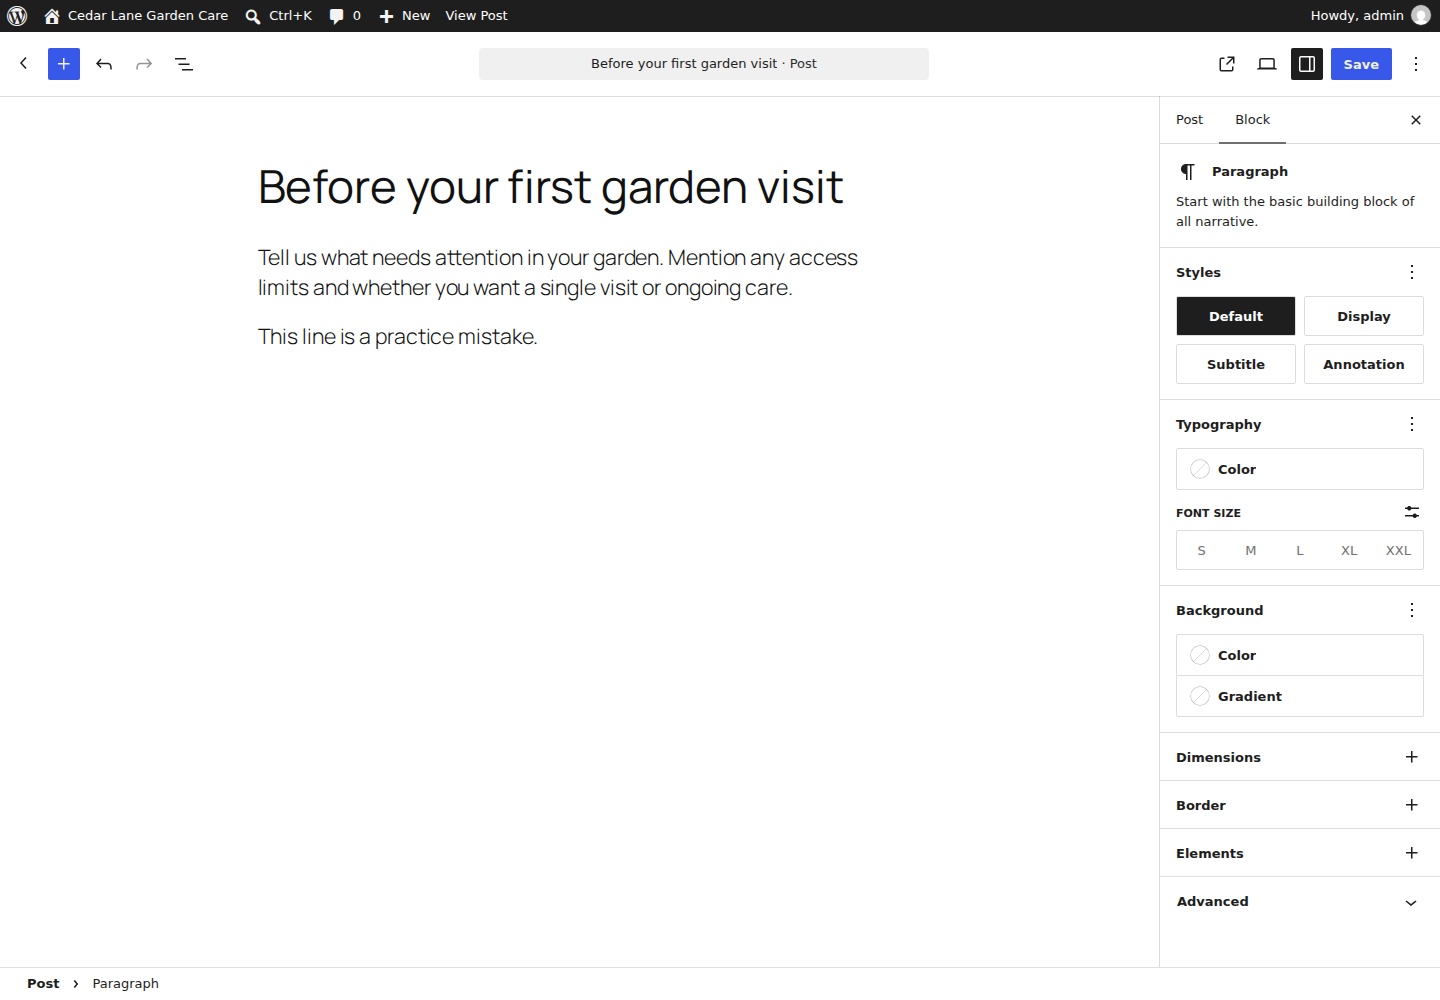Open the Document Overview list

(x=184, y=64)
